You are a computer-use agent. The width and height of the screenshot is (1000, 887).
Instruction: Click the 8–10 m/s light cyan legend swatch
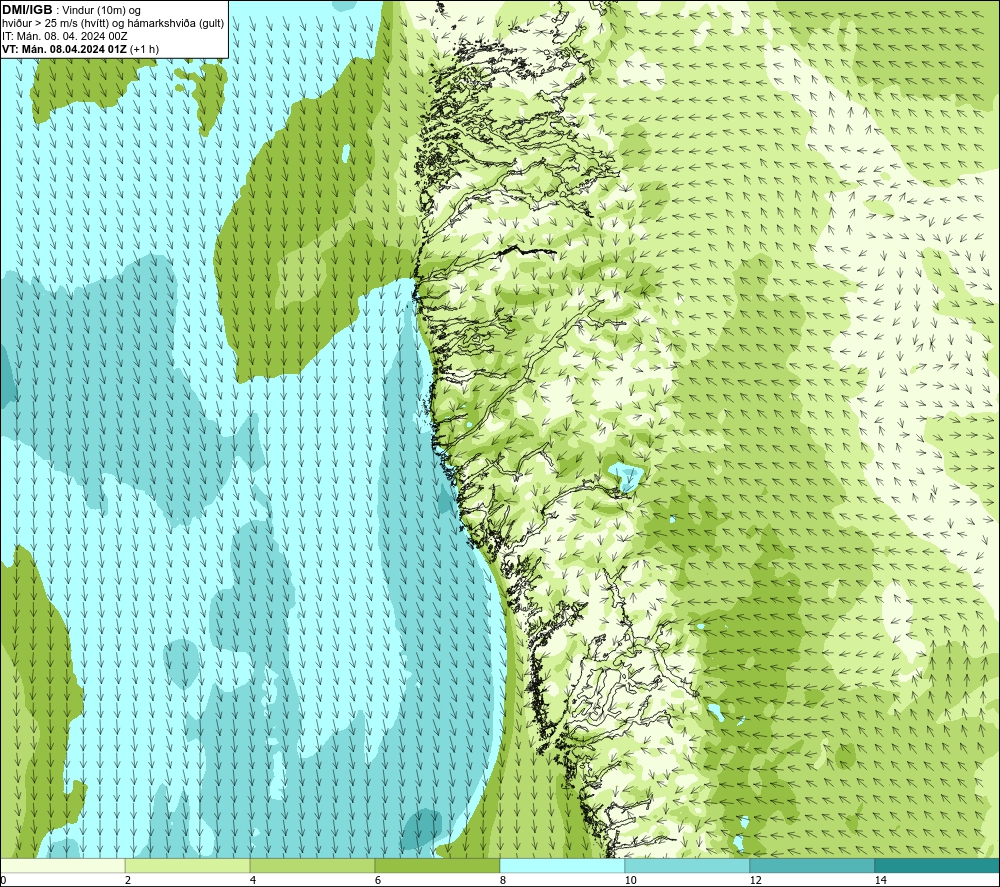pos(562,865)
